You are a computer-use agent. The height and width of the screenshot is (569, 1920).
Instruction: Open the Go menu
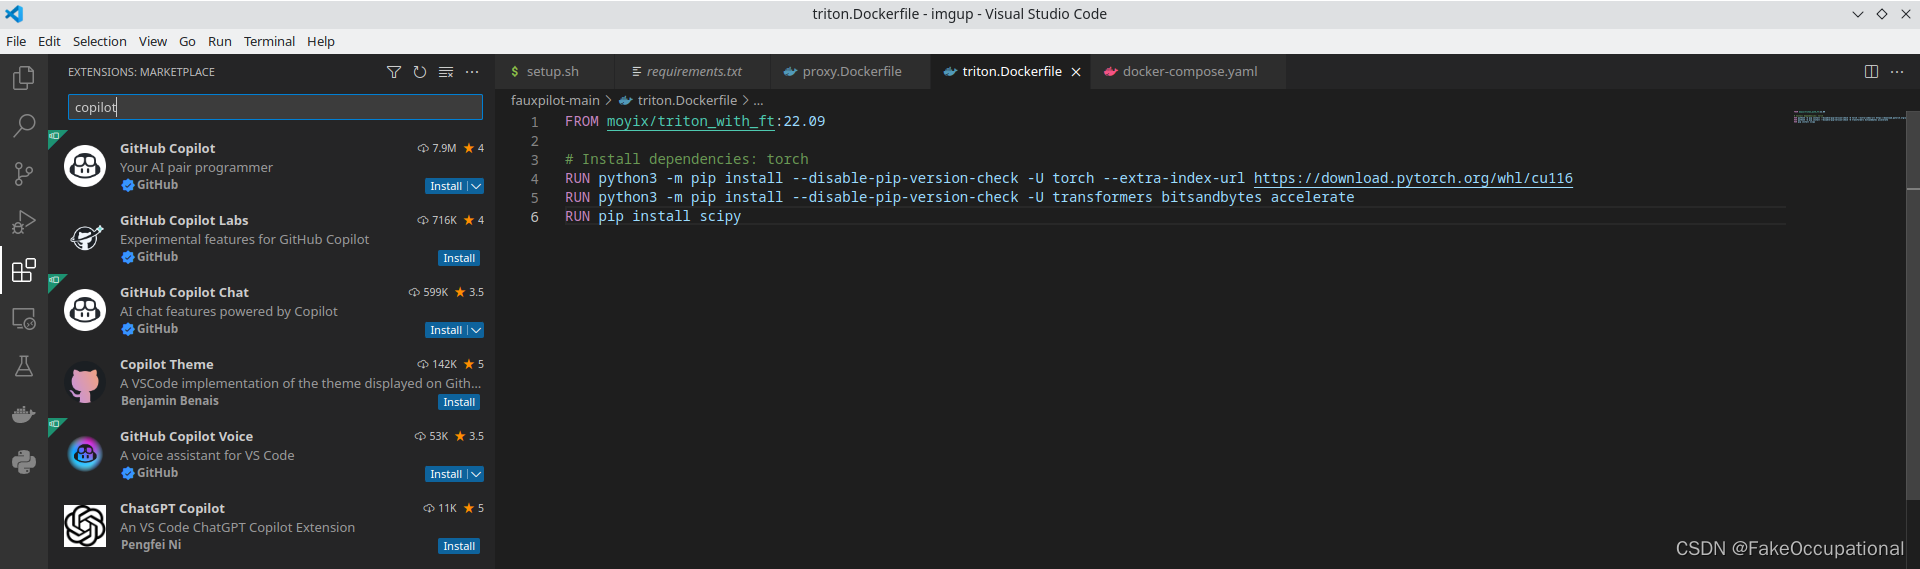click(187, 41)
